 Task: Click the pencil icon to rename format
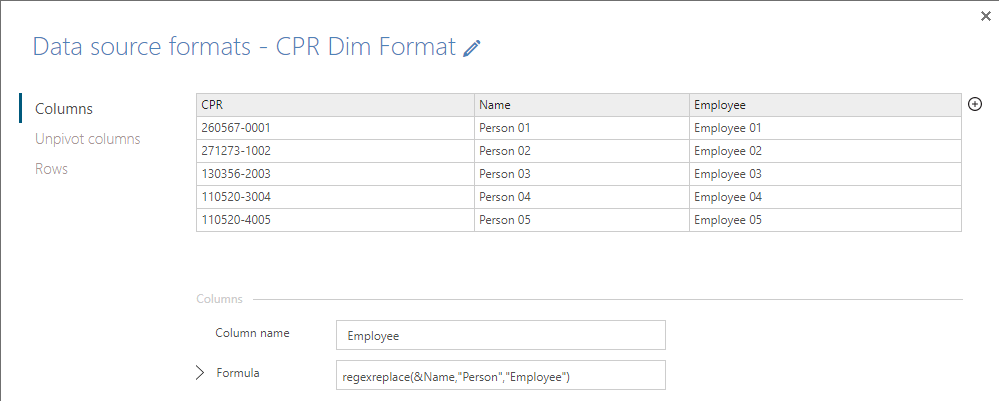click(472, 48)
